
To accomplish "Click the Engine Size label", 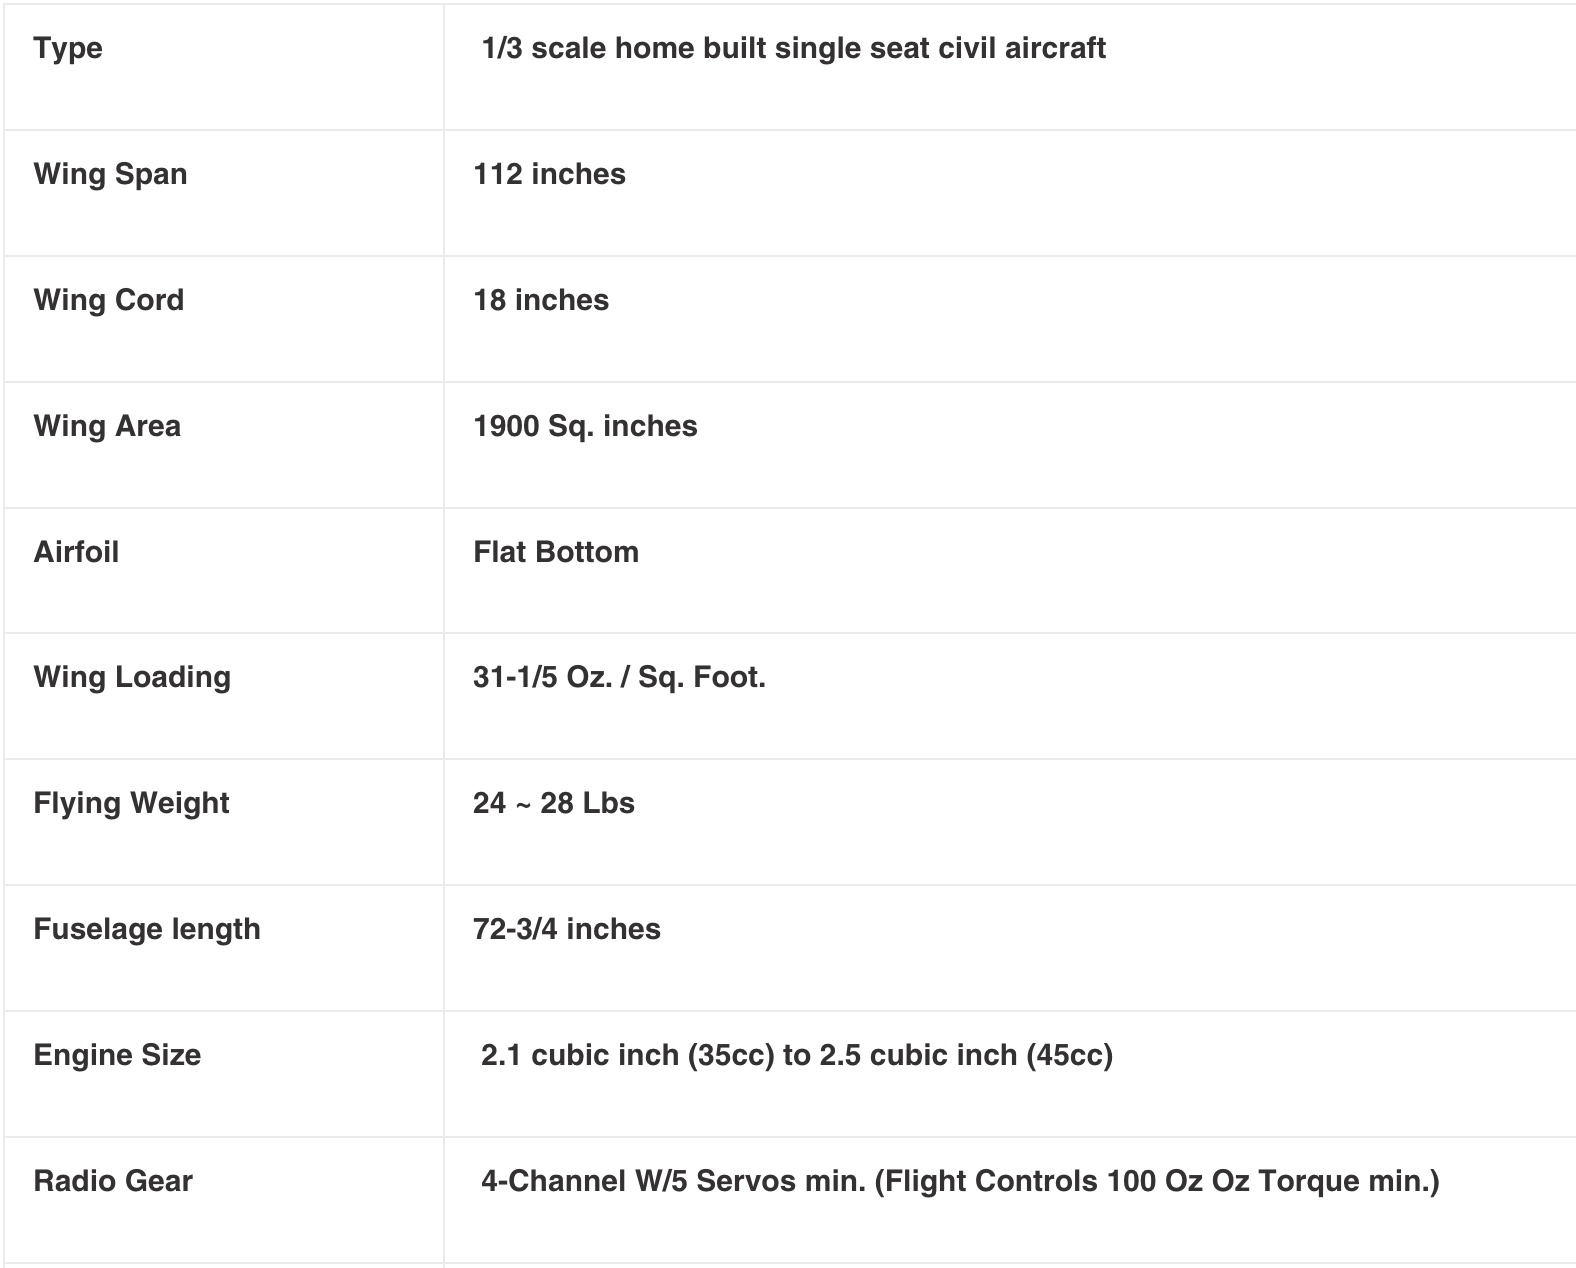I will coord(117,1055).
